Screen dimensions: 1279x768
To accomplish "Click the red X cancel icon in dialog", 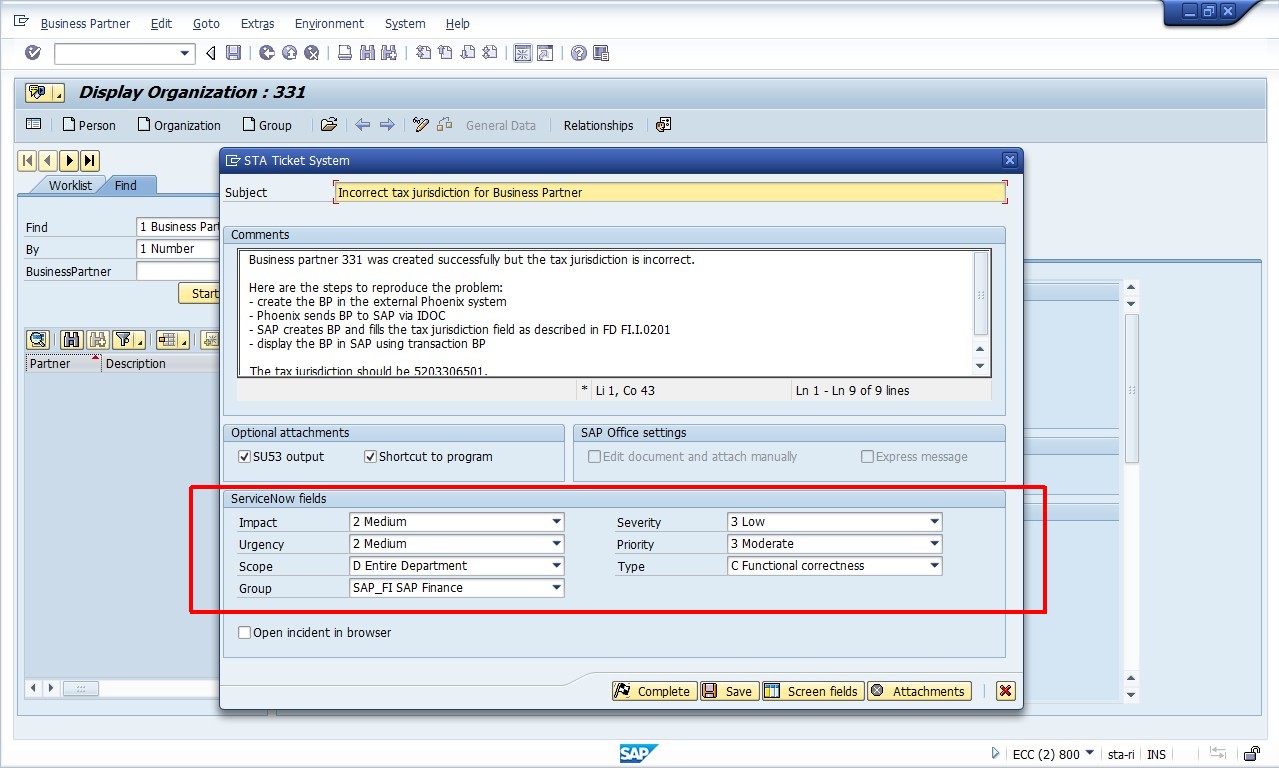I will tap(1005, 691).
